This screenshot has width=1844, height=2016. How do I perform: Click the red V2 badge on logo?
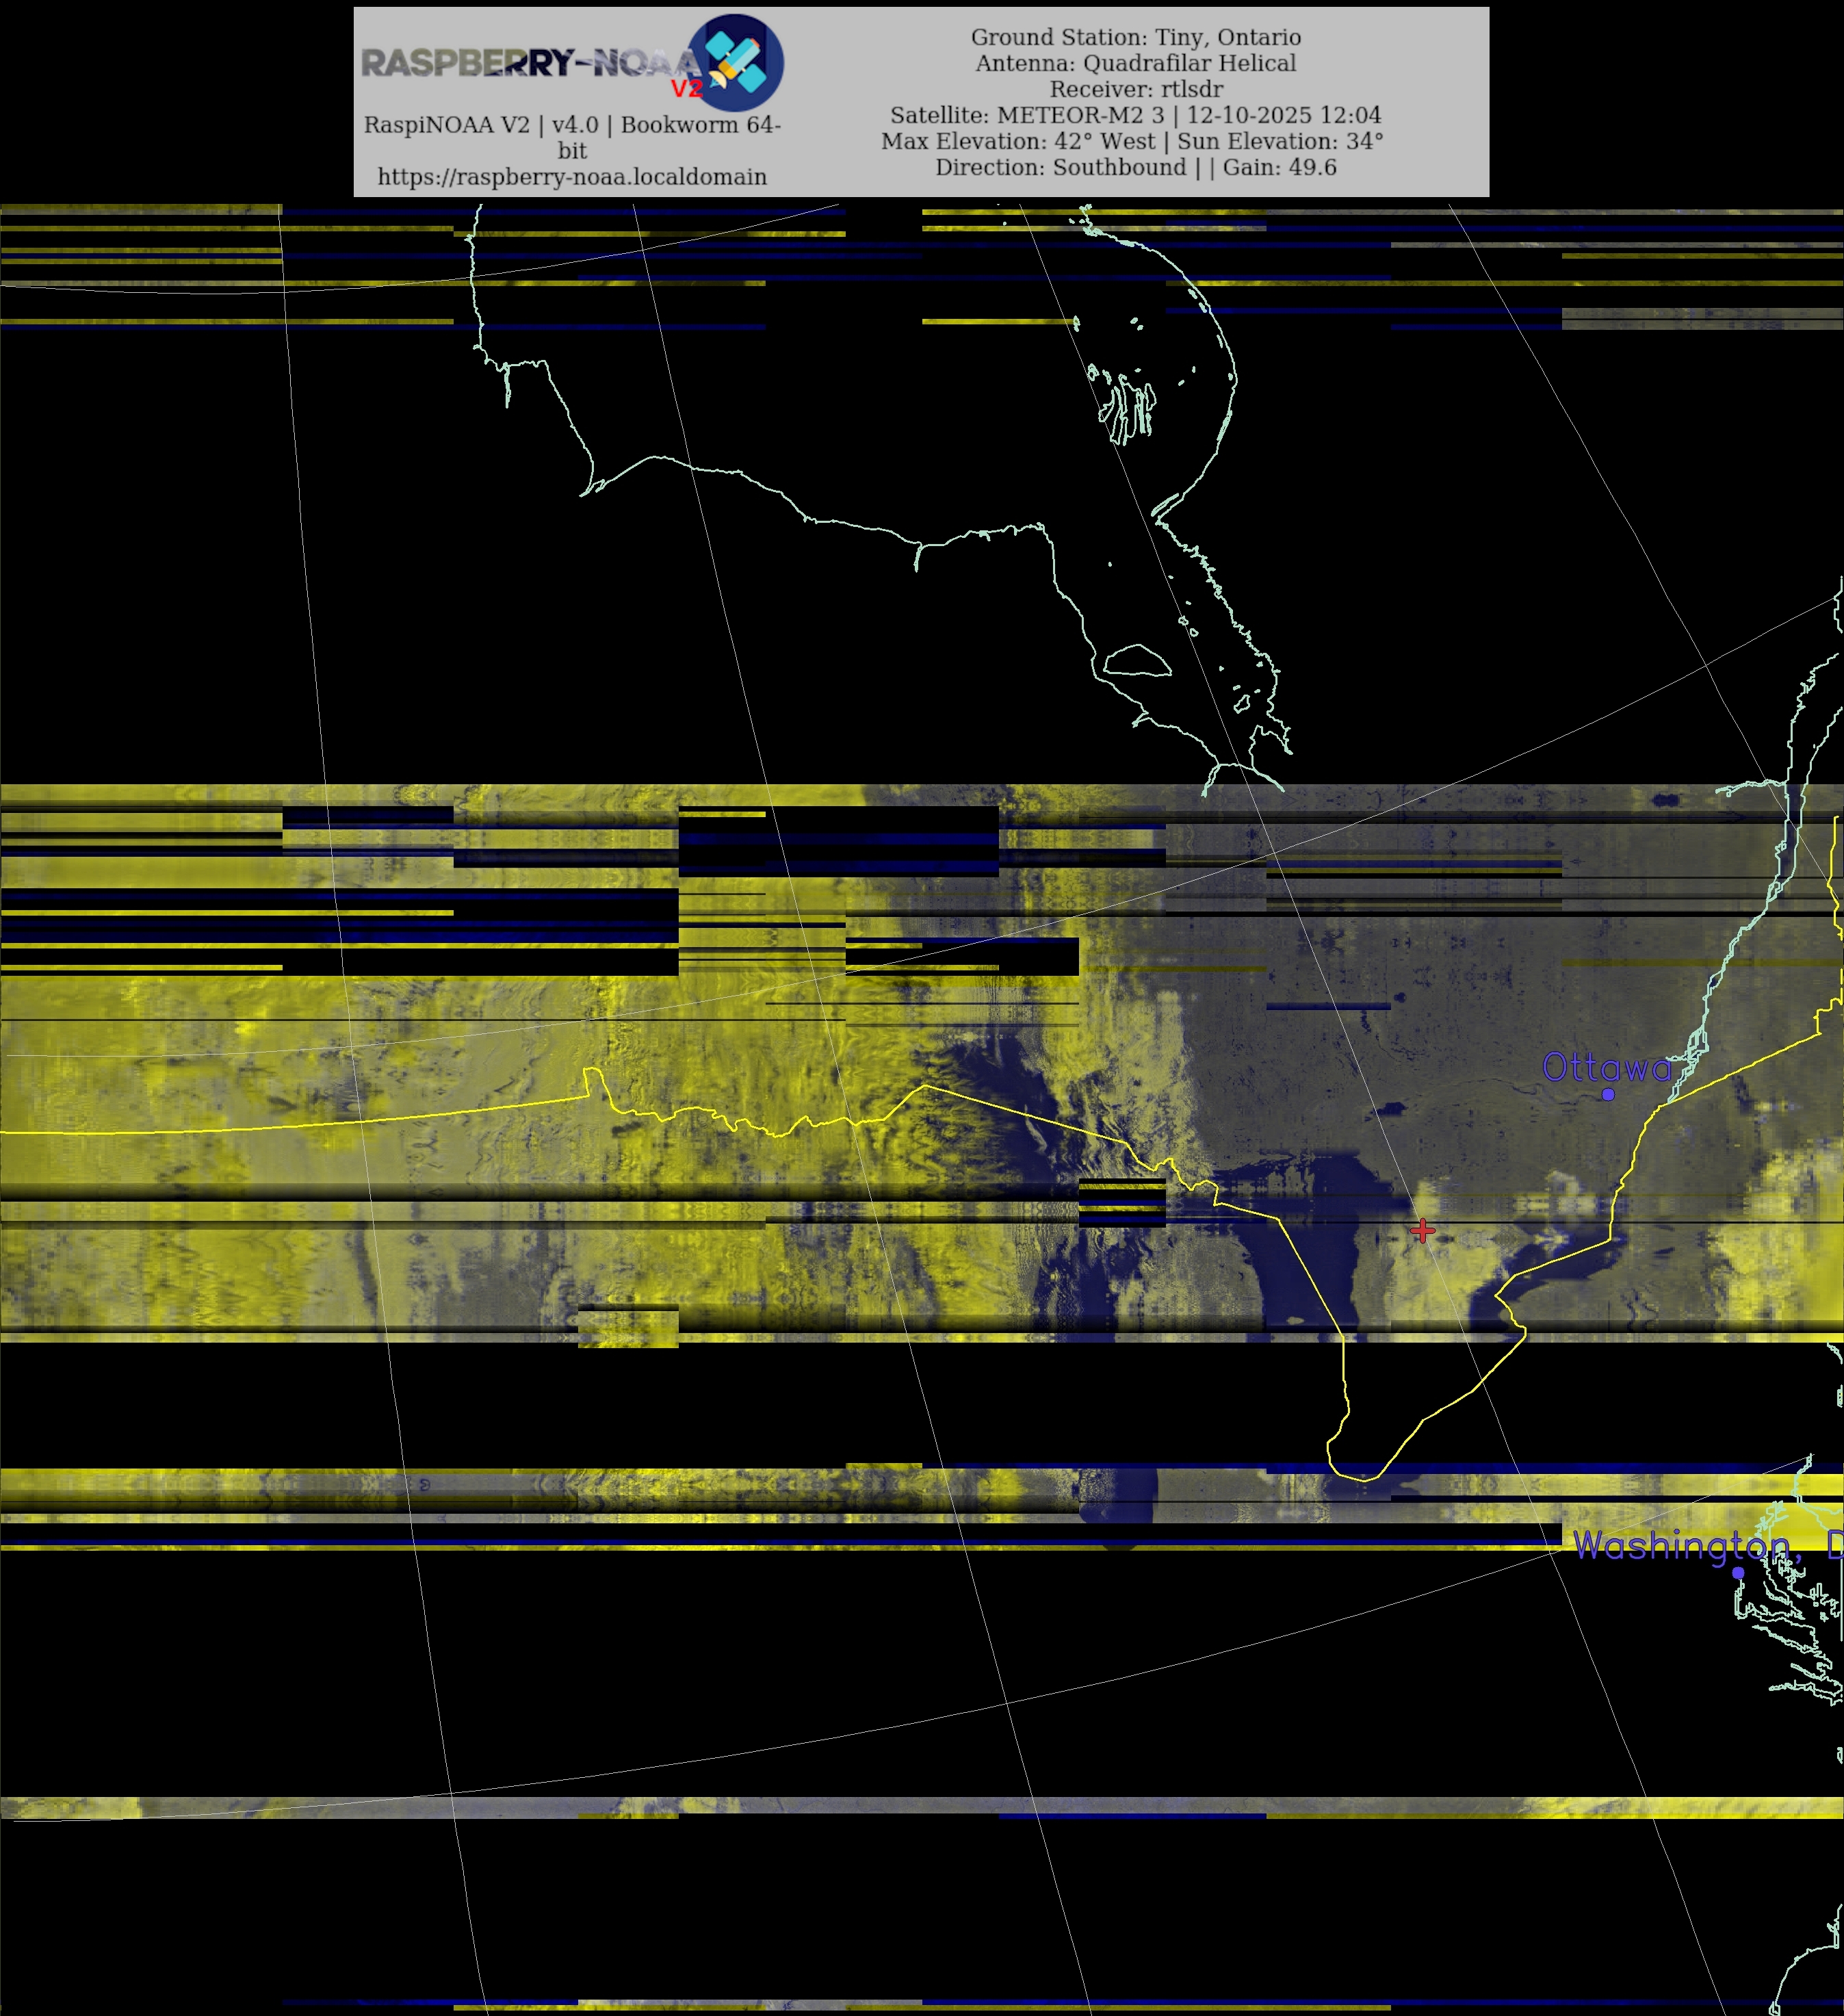click(686, 89)
